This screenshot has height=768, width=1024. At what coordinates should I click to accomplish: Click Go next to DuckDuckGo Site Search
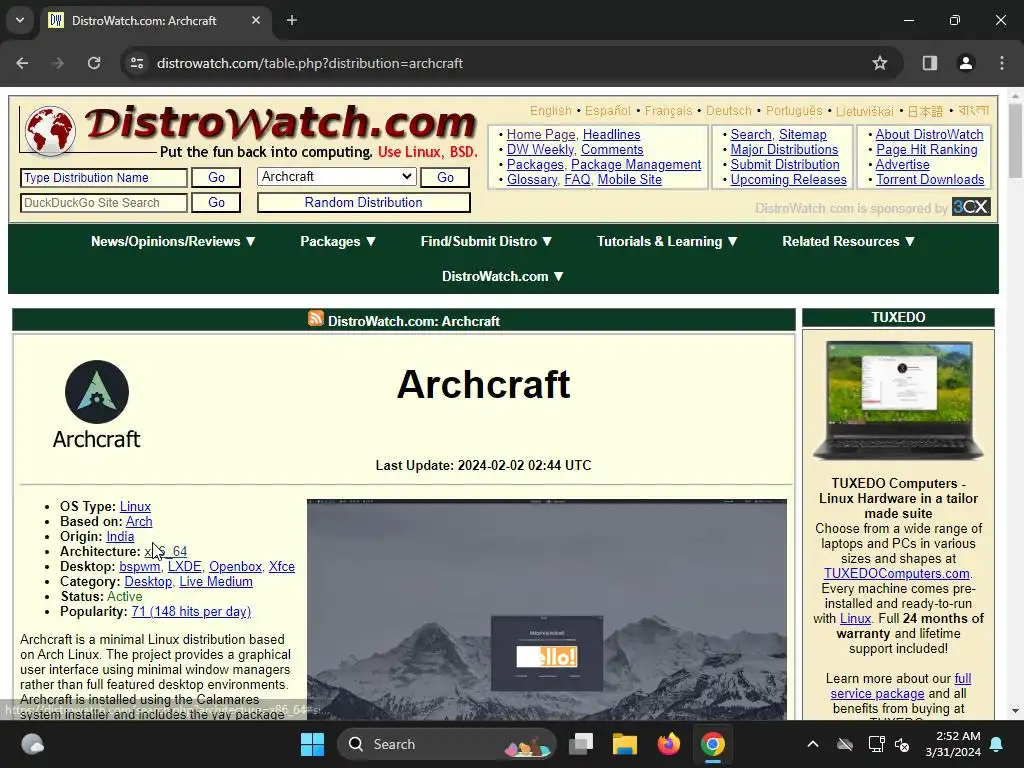click(216, 203)
